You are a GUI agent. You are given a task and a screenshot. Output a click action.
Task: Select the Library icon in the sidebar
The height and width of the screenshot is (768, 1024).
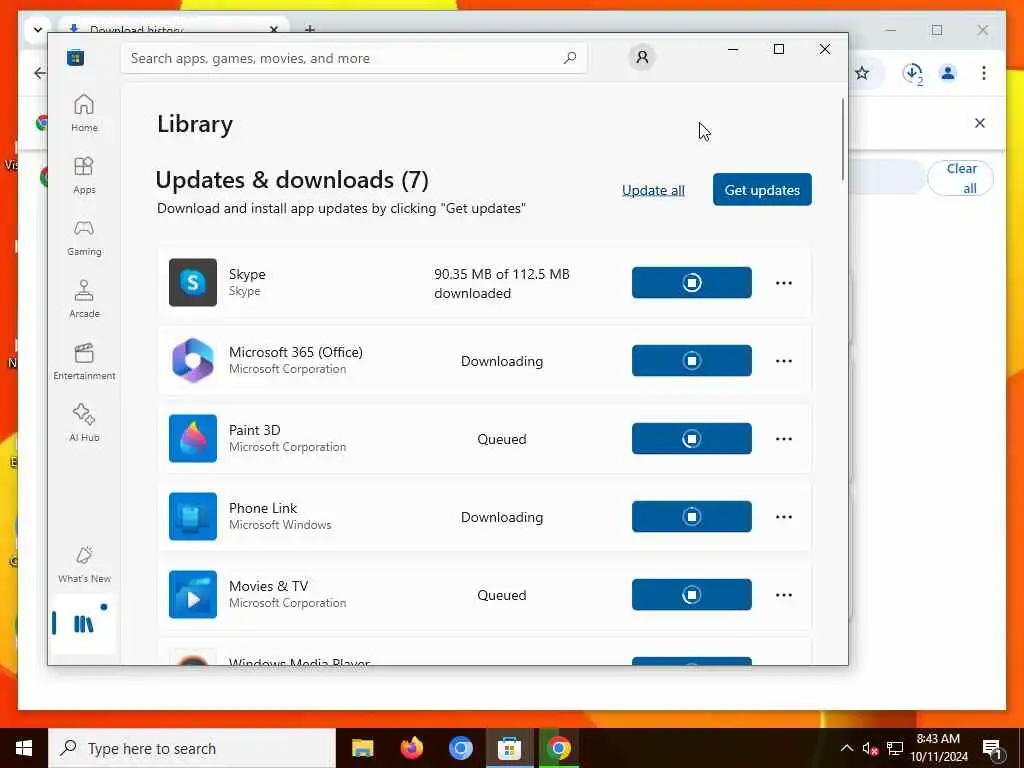tap(84, 624)
